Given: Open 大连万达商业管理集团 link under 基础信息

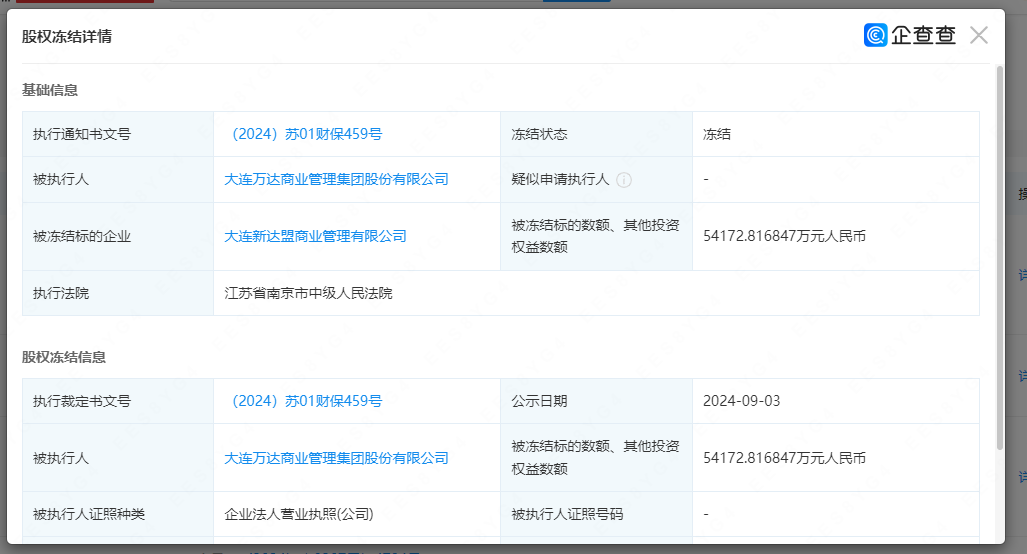Looking at the screenshot, I should 336,180.
